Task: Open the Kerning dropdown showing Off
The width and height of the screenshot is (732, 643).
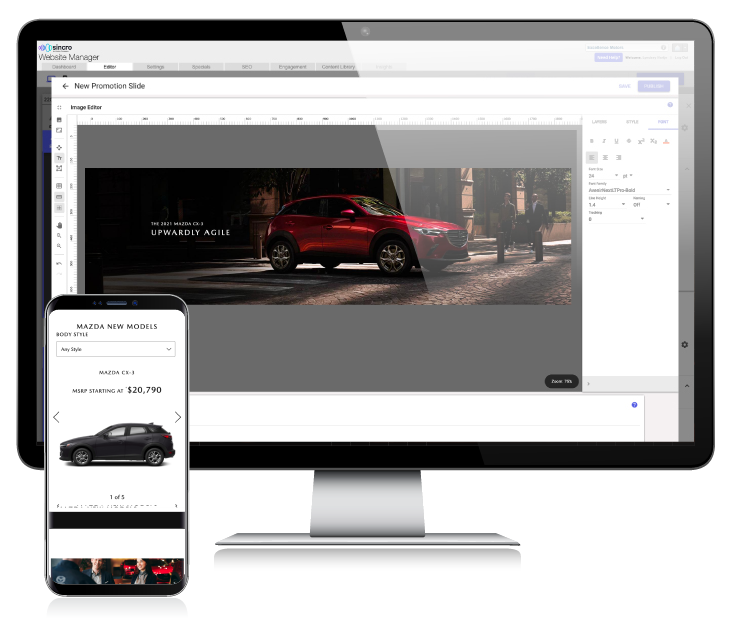Action: coord(651,205)
